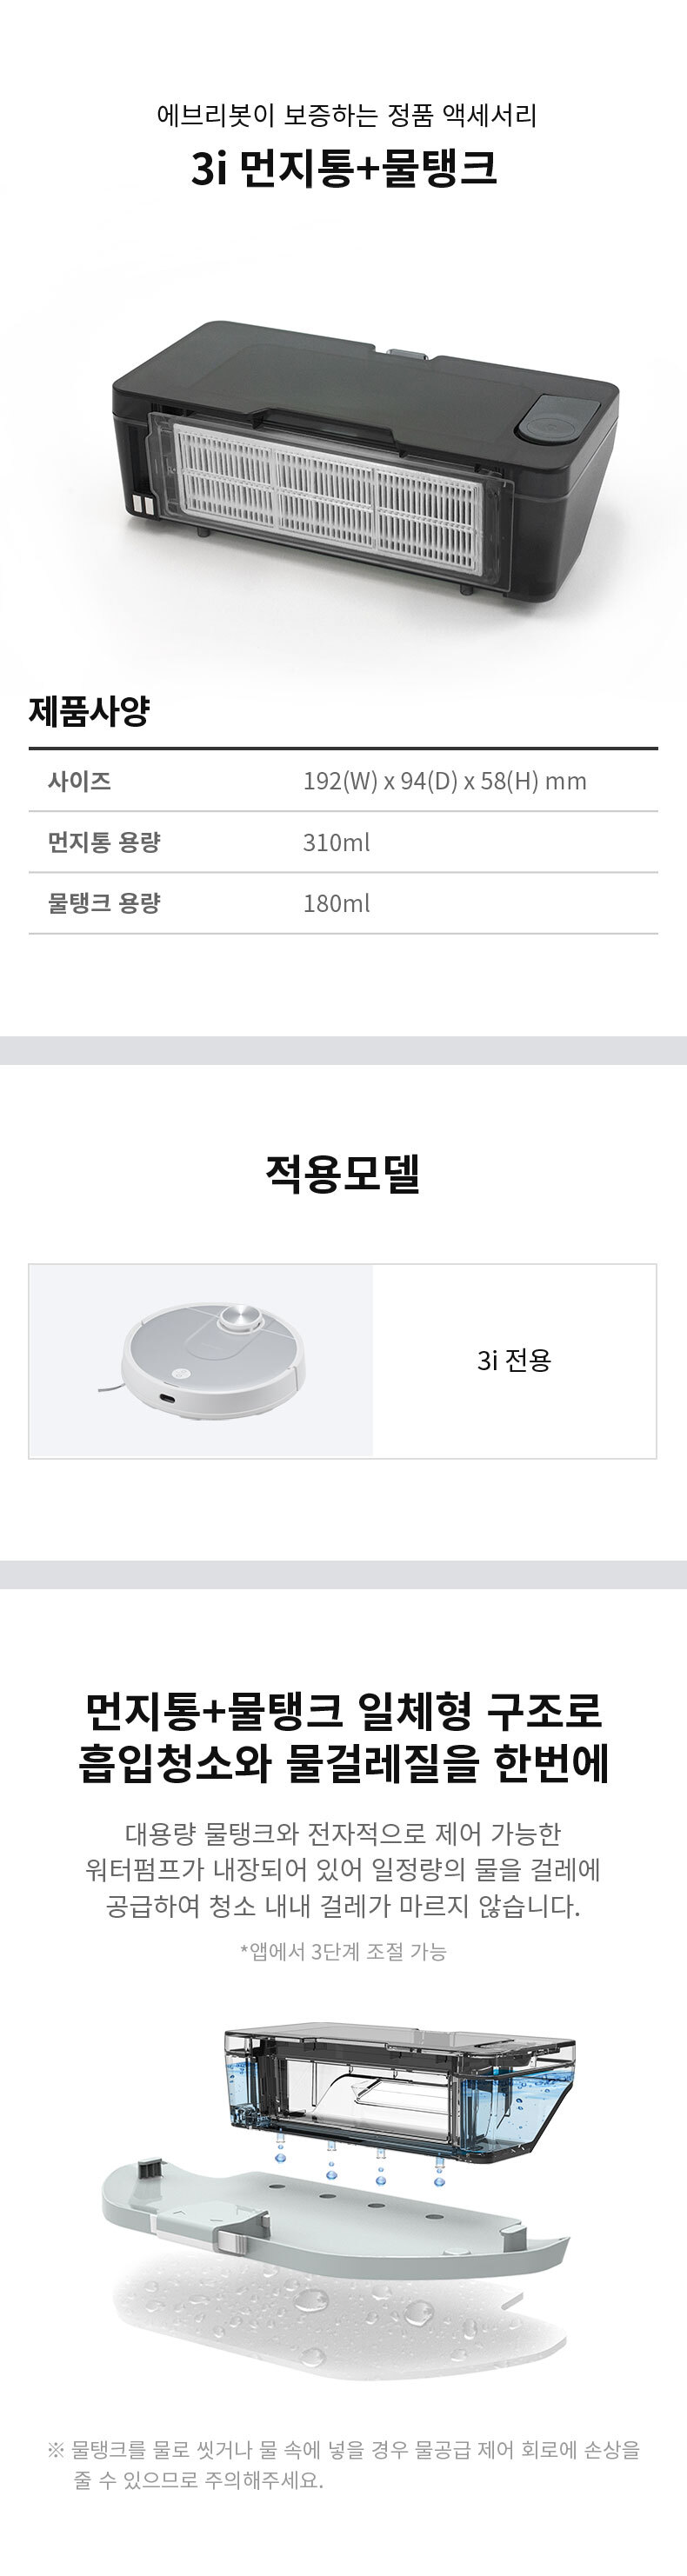Click the '310ml' dust bin capacity value

[336, 842]
